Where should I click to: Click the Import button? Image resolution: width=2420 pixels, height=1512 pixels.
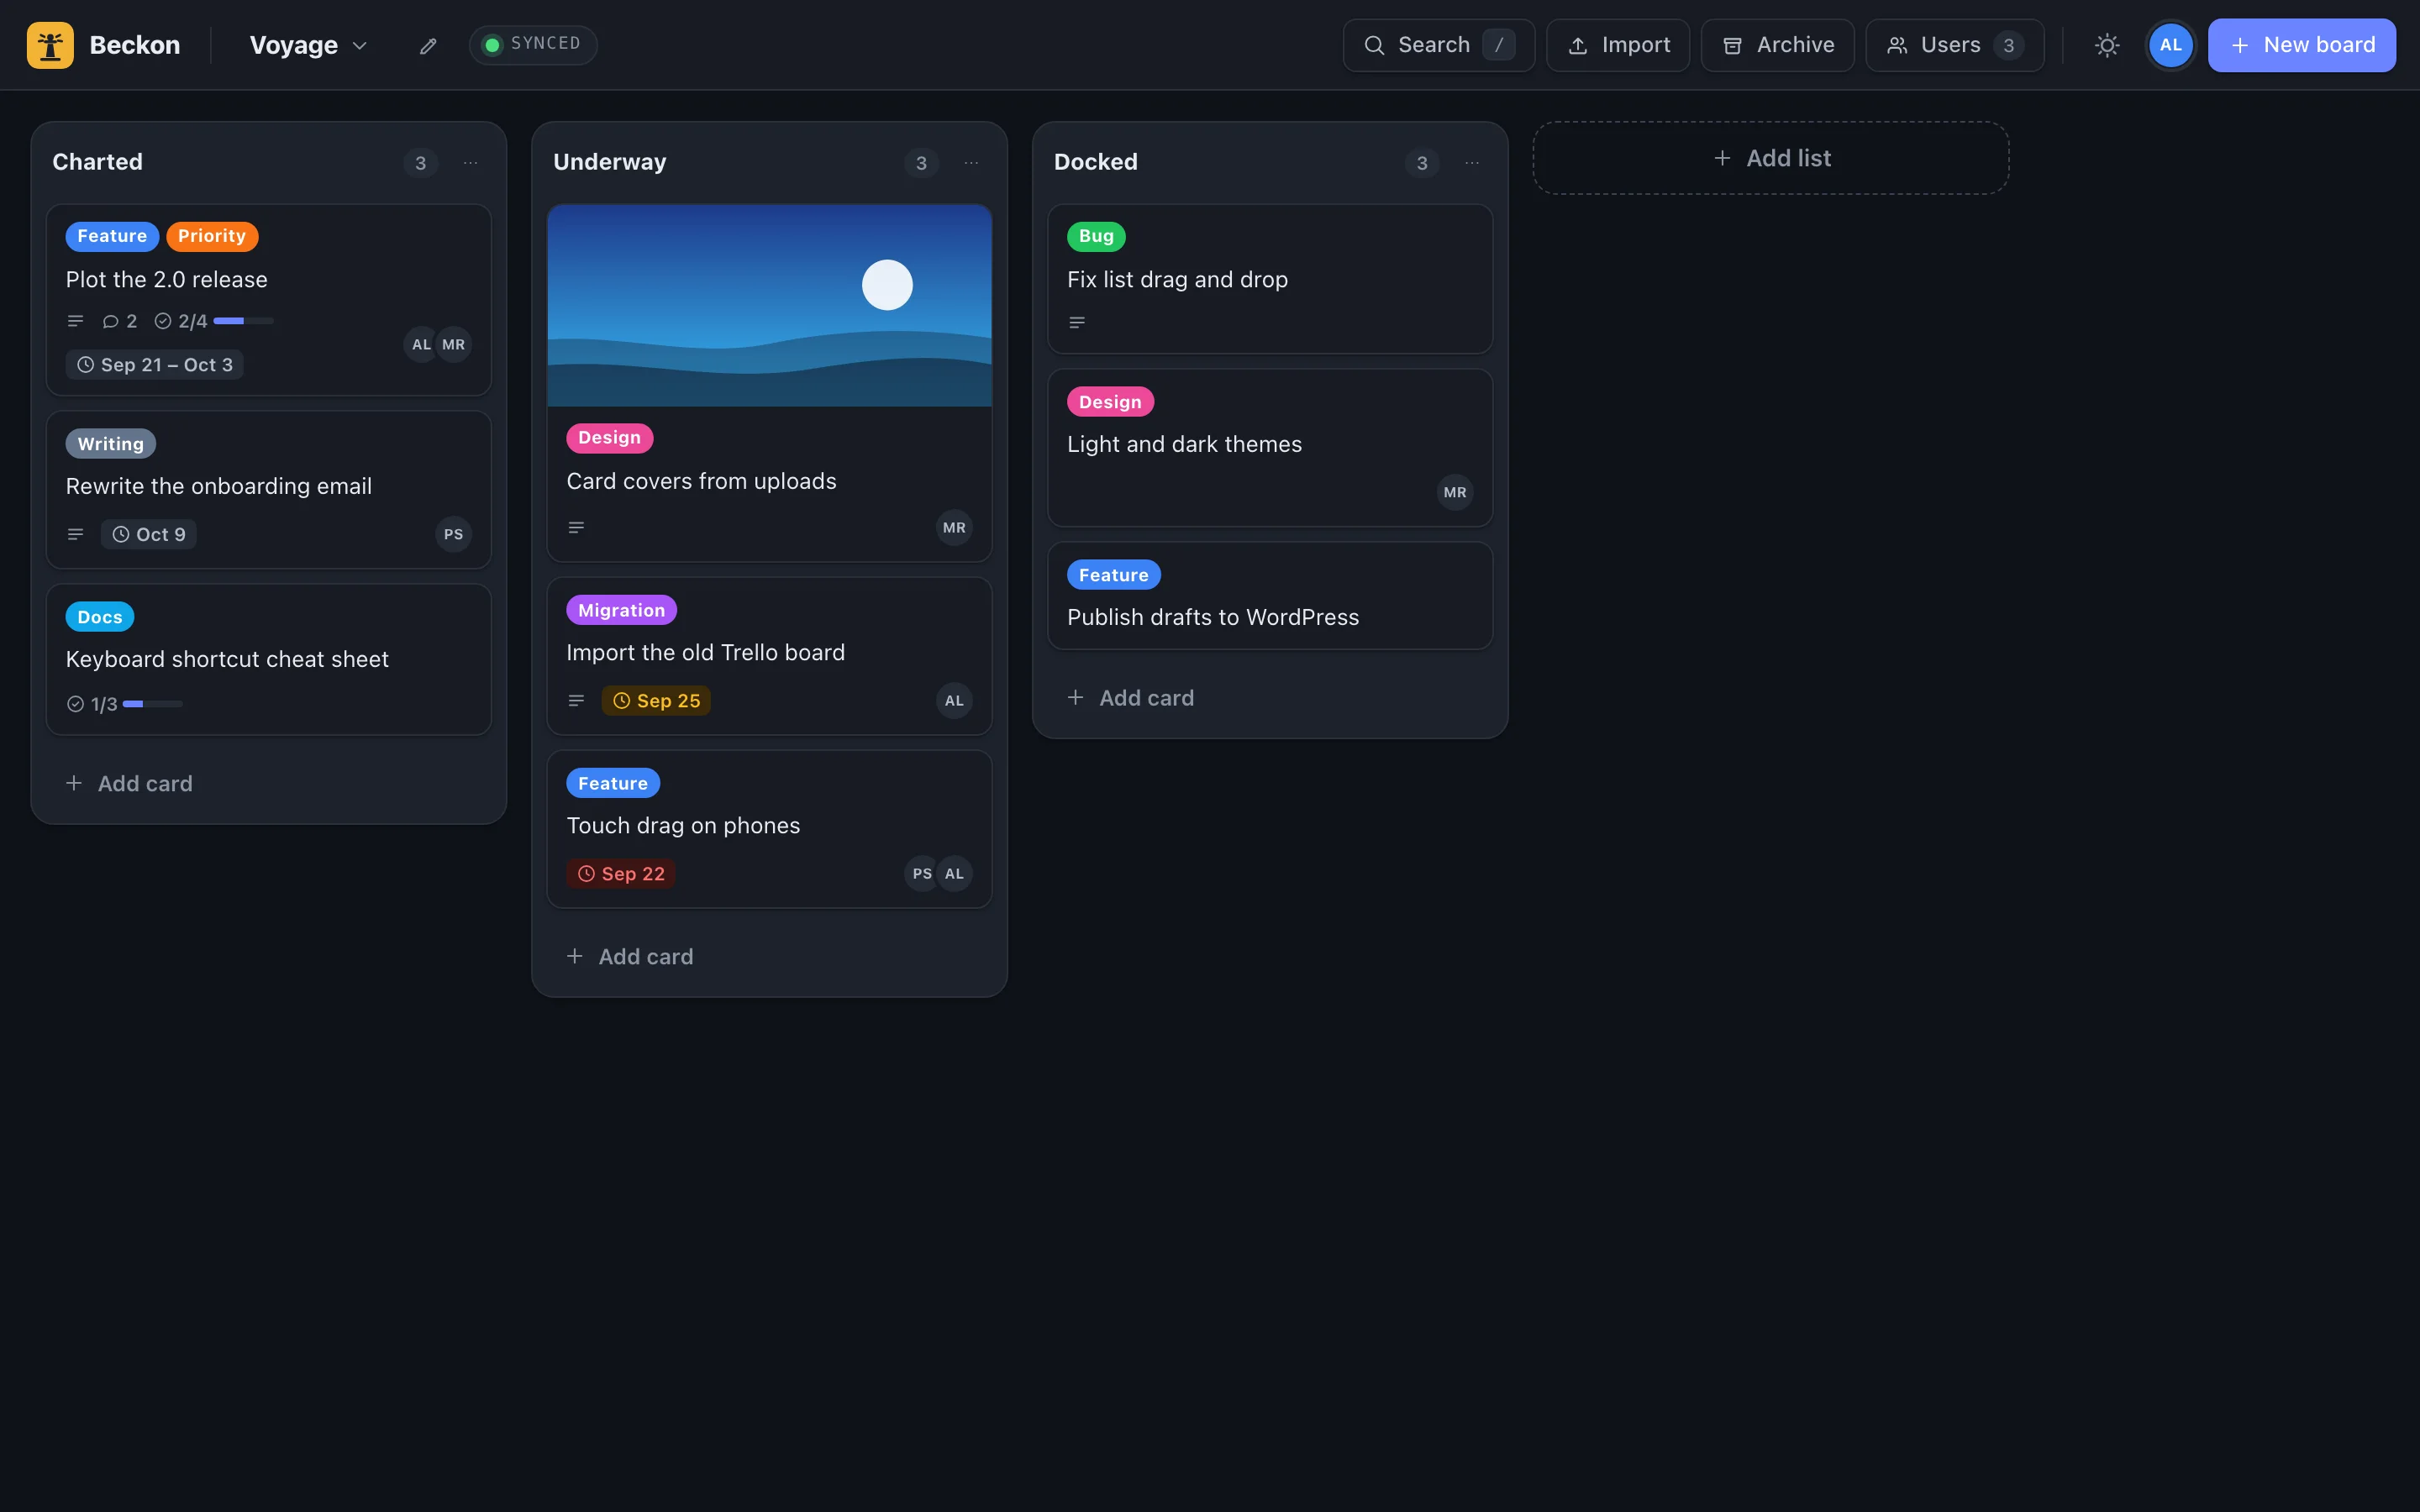coord(1618,45)
